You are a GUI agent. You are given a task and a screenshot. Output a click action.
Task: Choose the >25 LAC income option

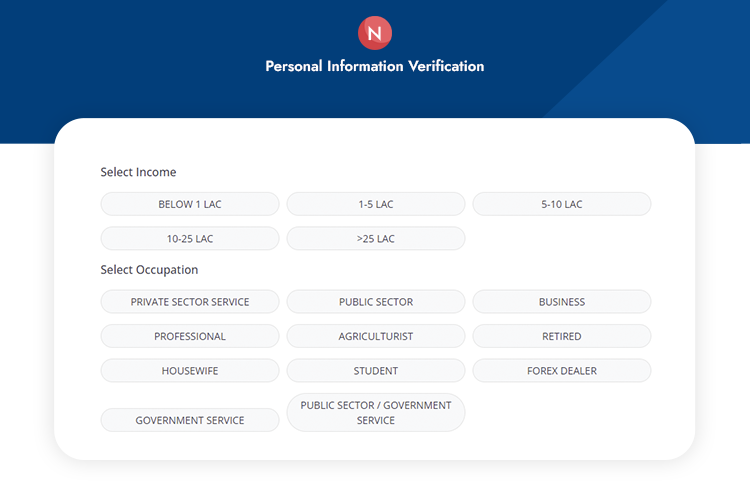click(x=376, y=239)
